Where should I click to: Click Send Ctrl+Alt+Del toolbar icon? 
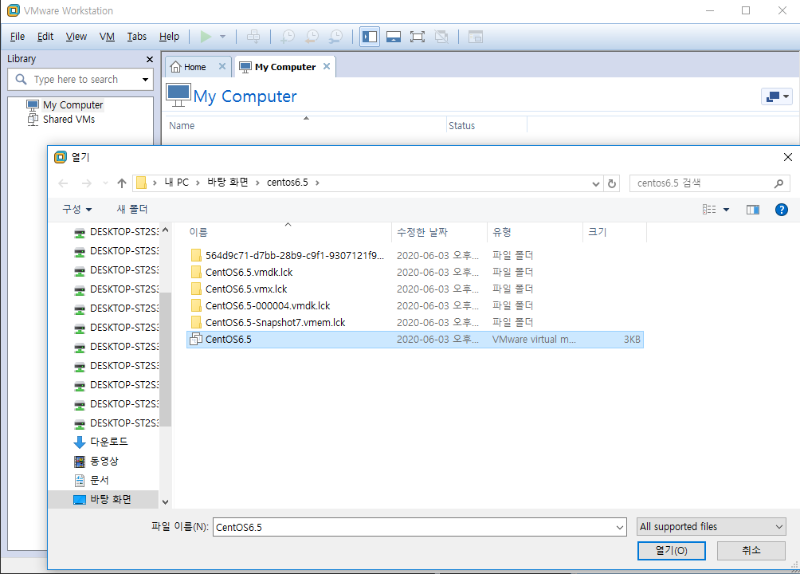[253, 37]
